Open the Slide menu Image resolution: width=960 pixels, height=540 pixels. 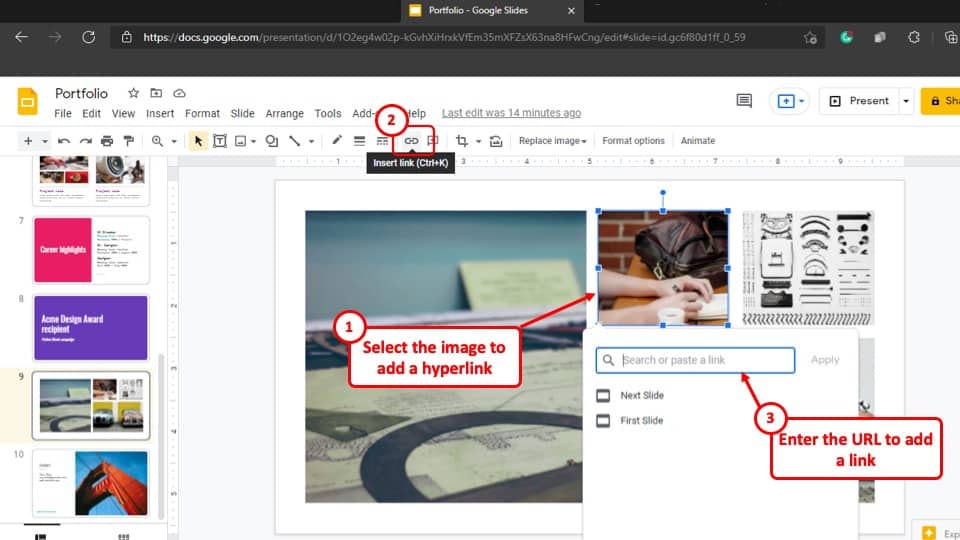[x=242, y=113]
